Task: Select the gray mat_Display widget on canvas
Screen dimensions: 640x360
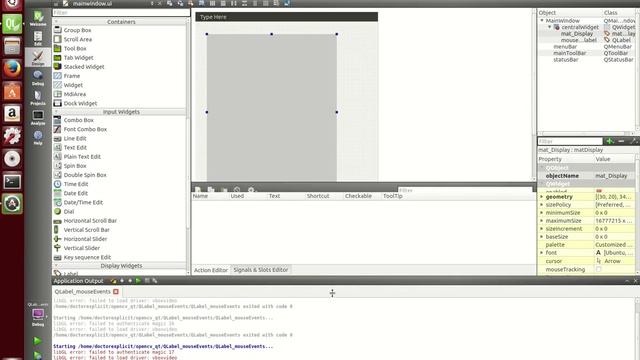Action: pos(271,107)
